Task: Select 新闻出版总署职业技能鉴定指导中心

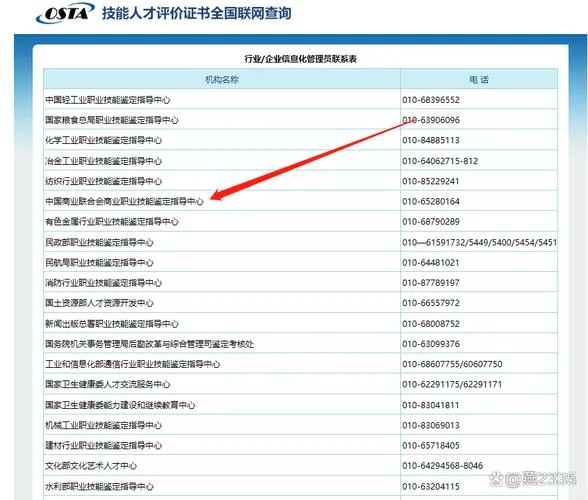Action: coord(112,324)
